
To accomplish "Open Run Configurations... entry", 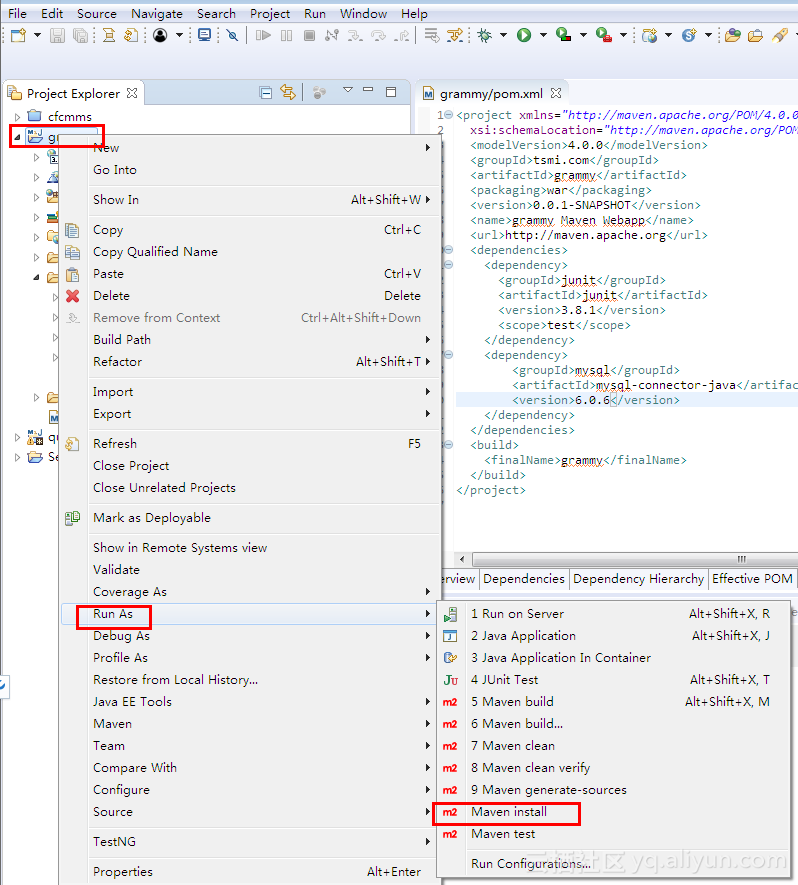I will point(614,864).
